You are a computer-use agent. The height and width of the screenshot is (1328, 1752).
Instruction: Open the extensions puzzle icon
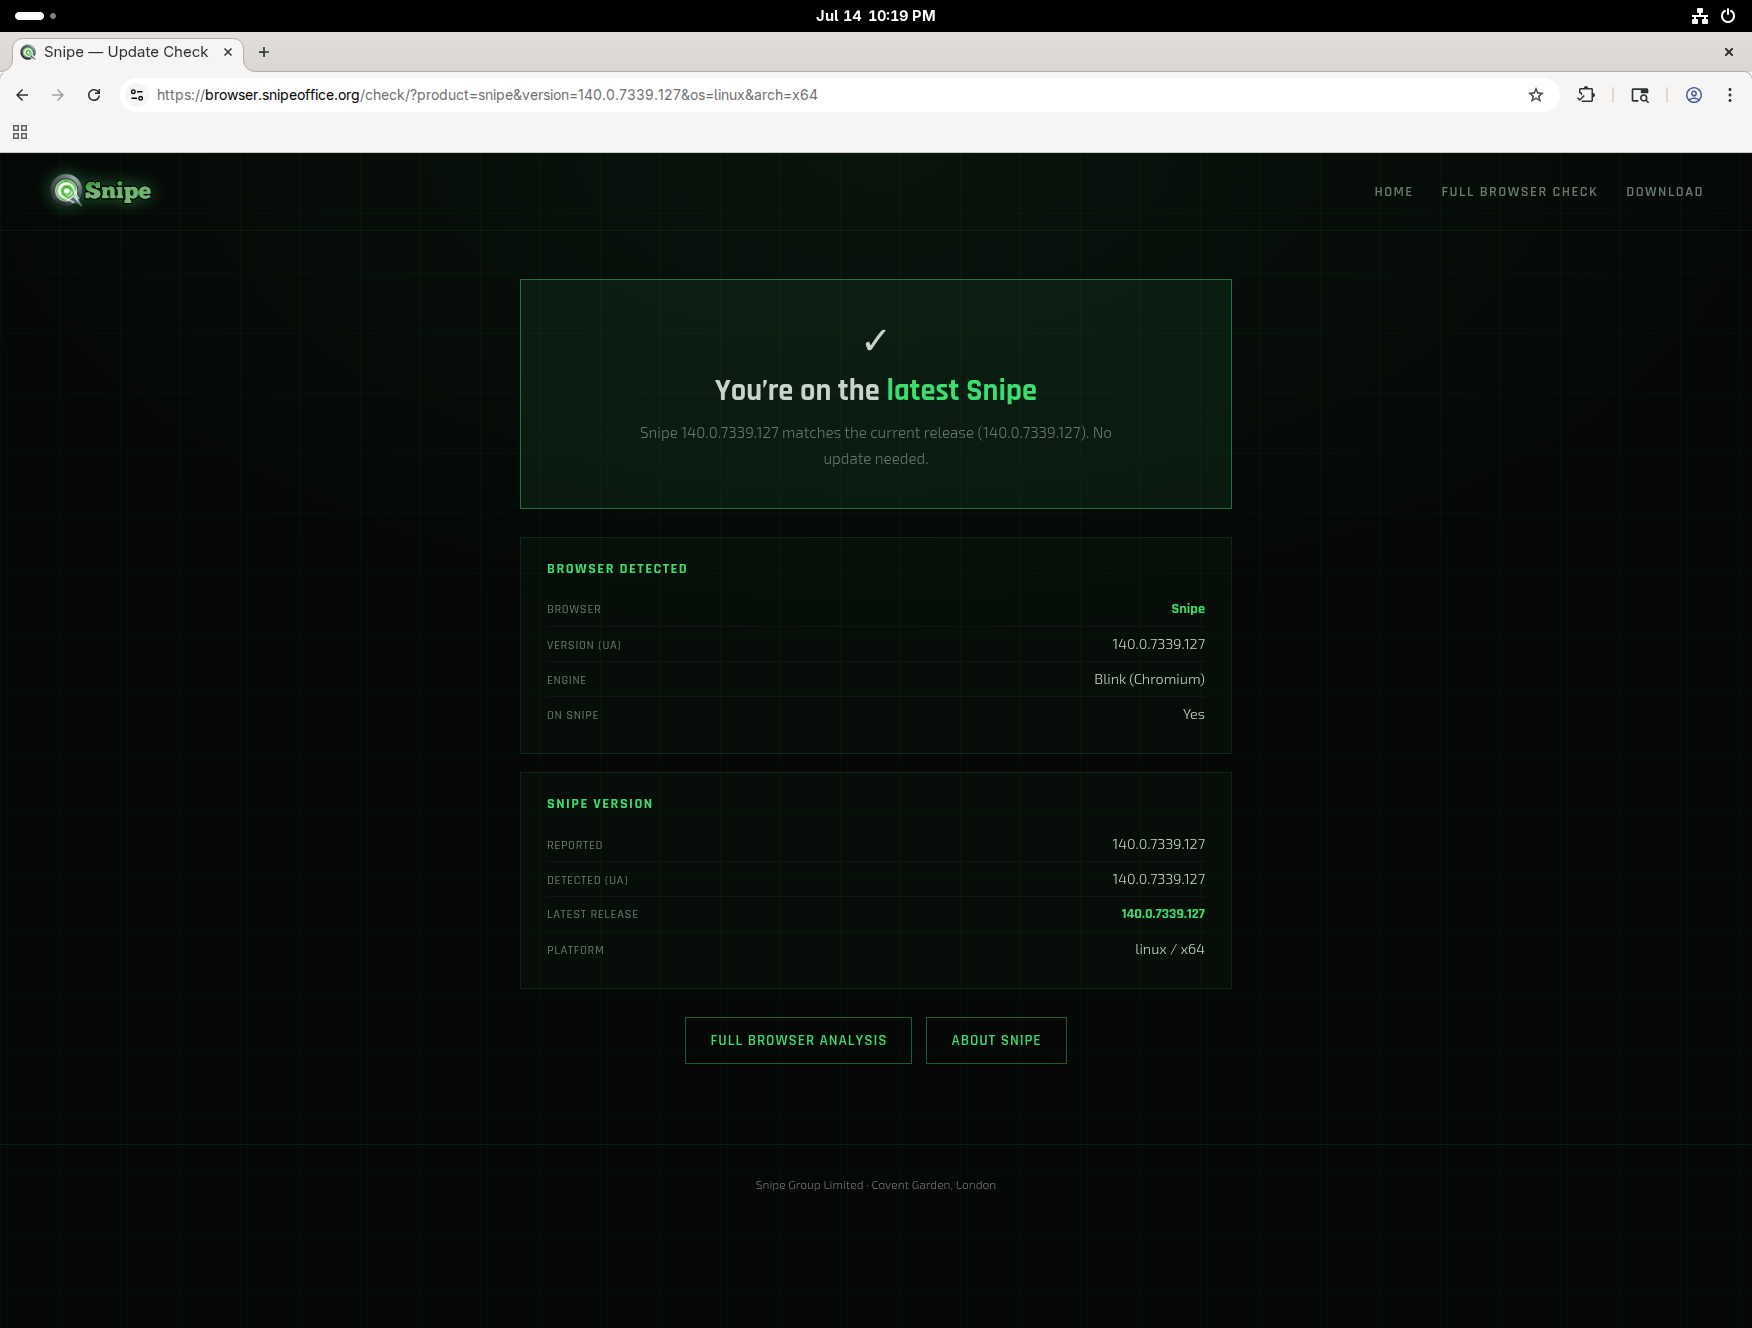pos(1586,95)
